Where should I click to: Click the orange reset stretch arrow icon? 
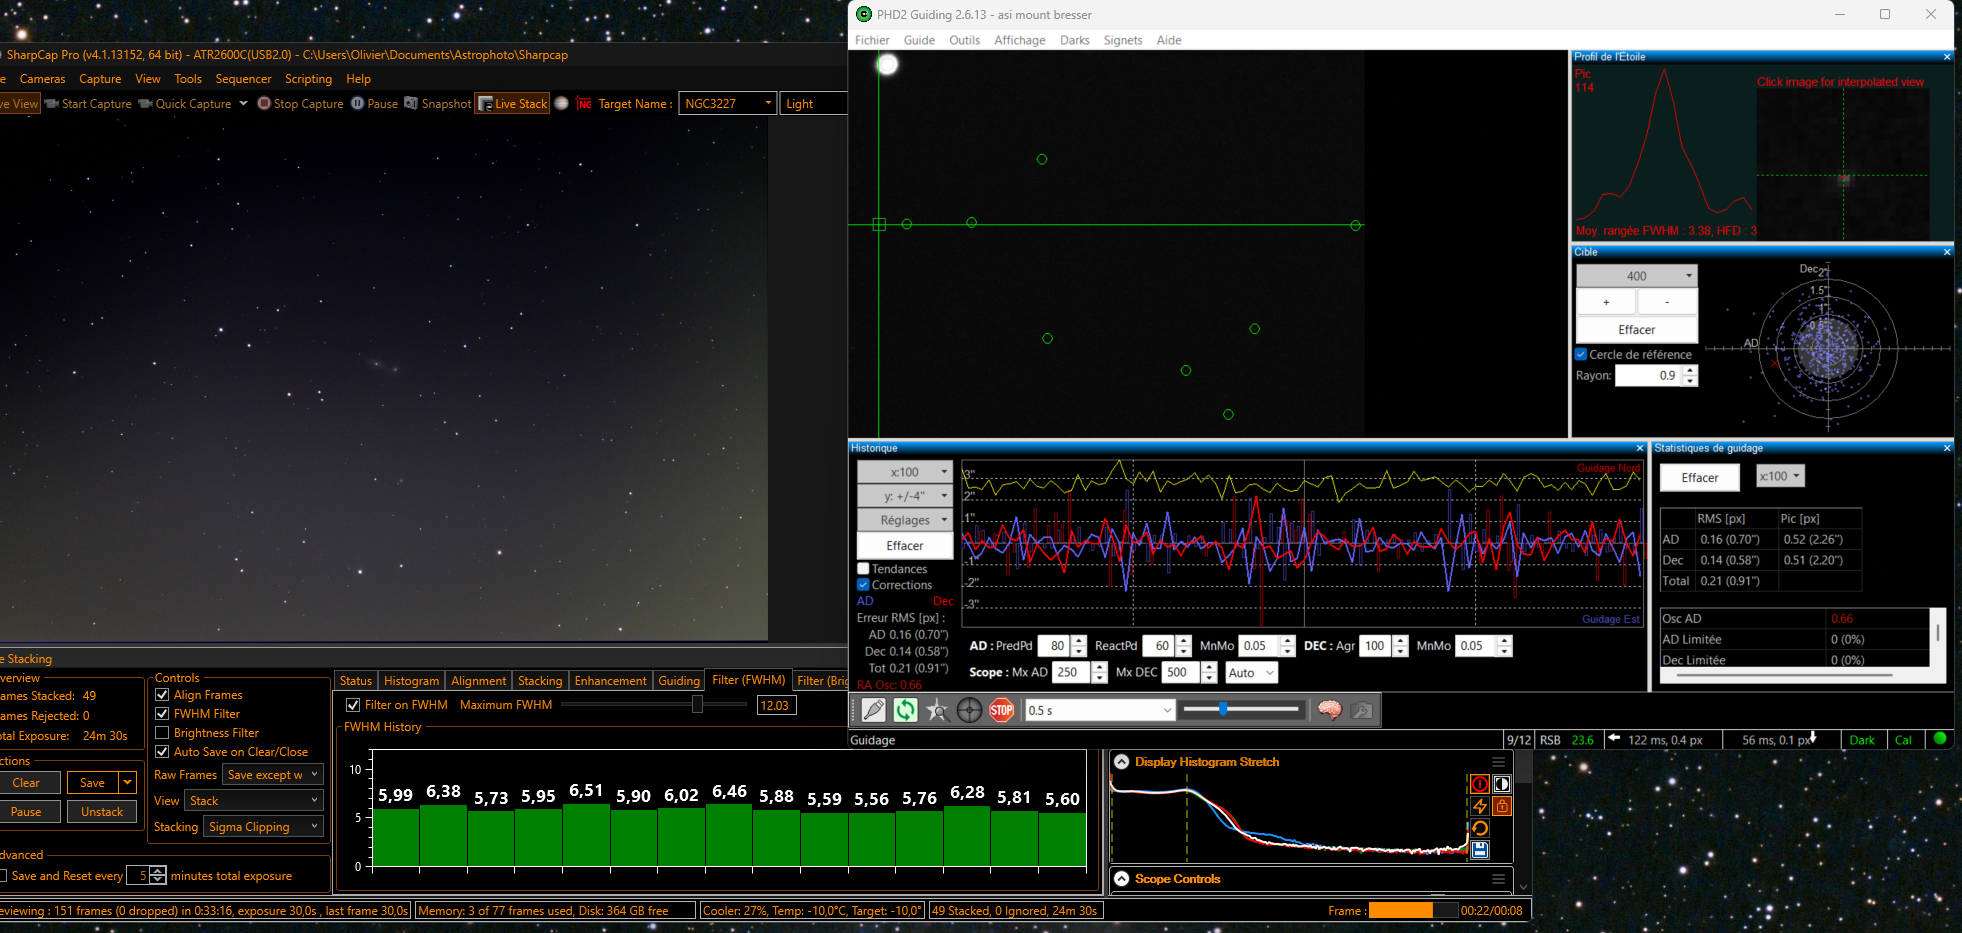[x=1480, y=828]
